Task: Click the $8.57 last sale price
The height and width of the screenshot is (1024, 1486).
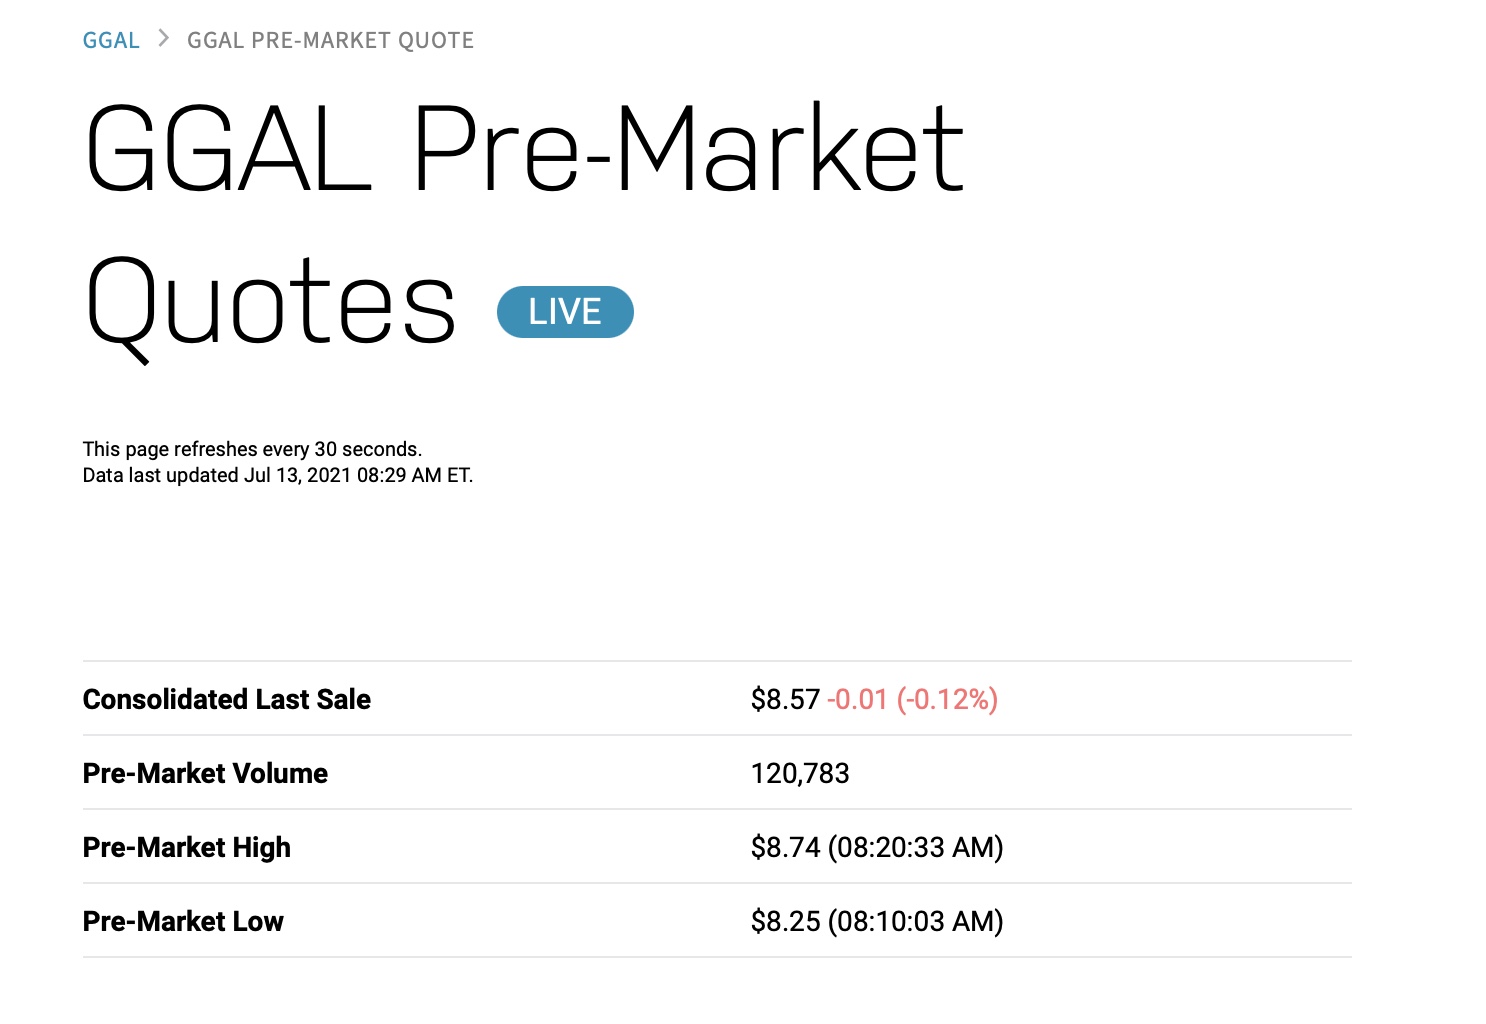Action: 786,699
